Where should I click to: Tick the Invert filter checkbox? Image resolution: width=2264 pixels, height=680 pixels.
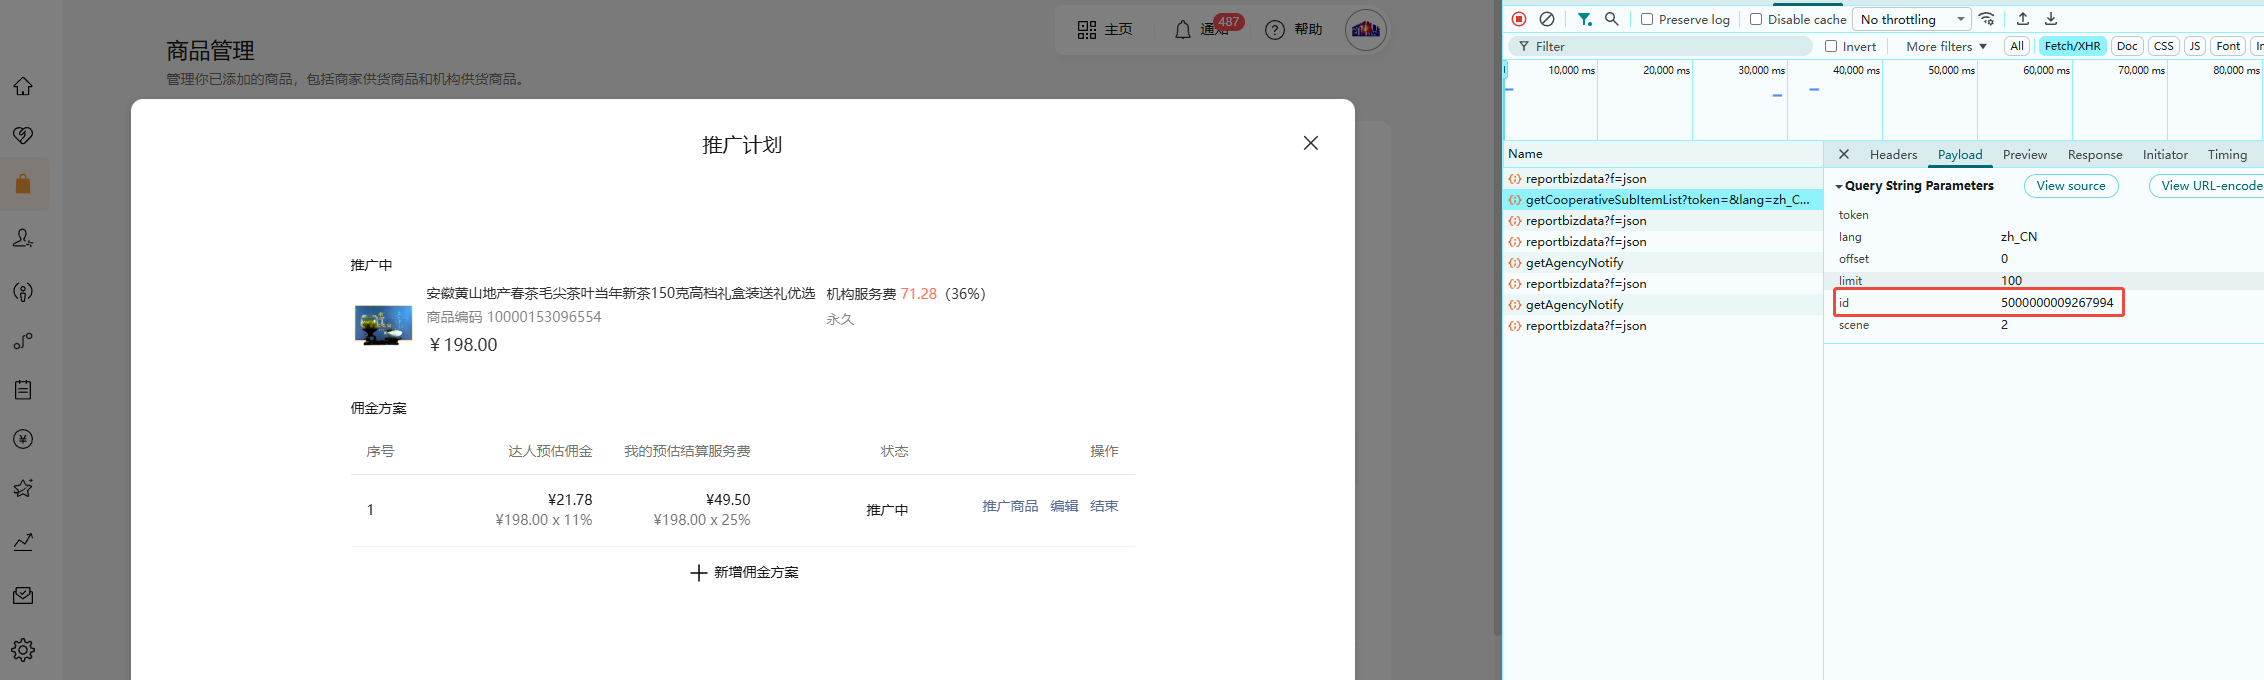coord(1831,46)
